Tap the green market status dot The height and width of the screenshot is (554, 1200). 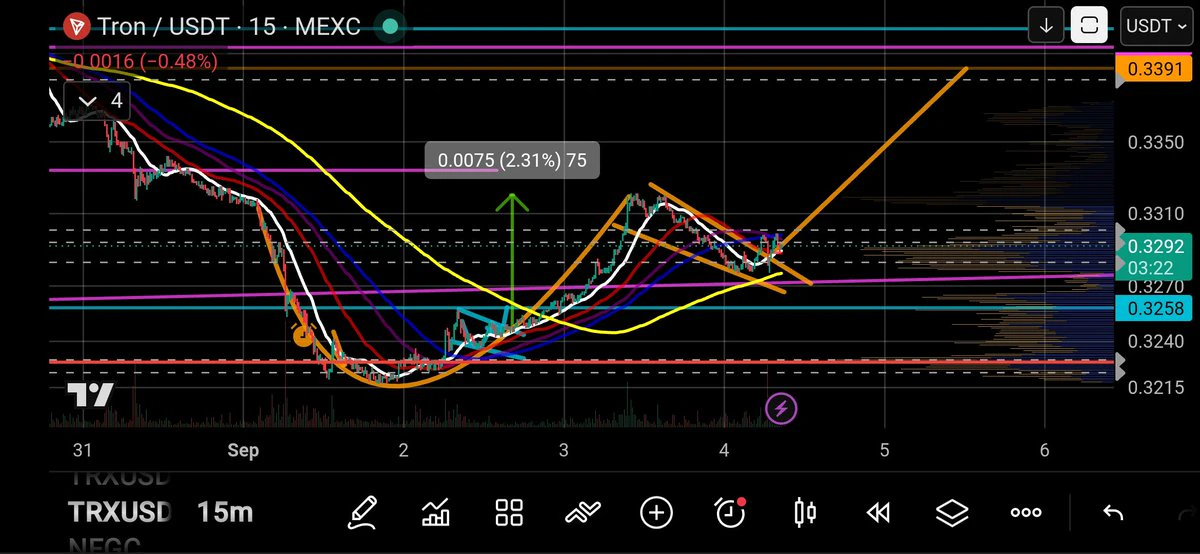point(390,26)
